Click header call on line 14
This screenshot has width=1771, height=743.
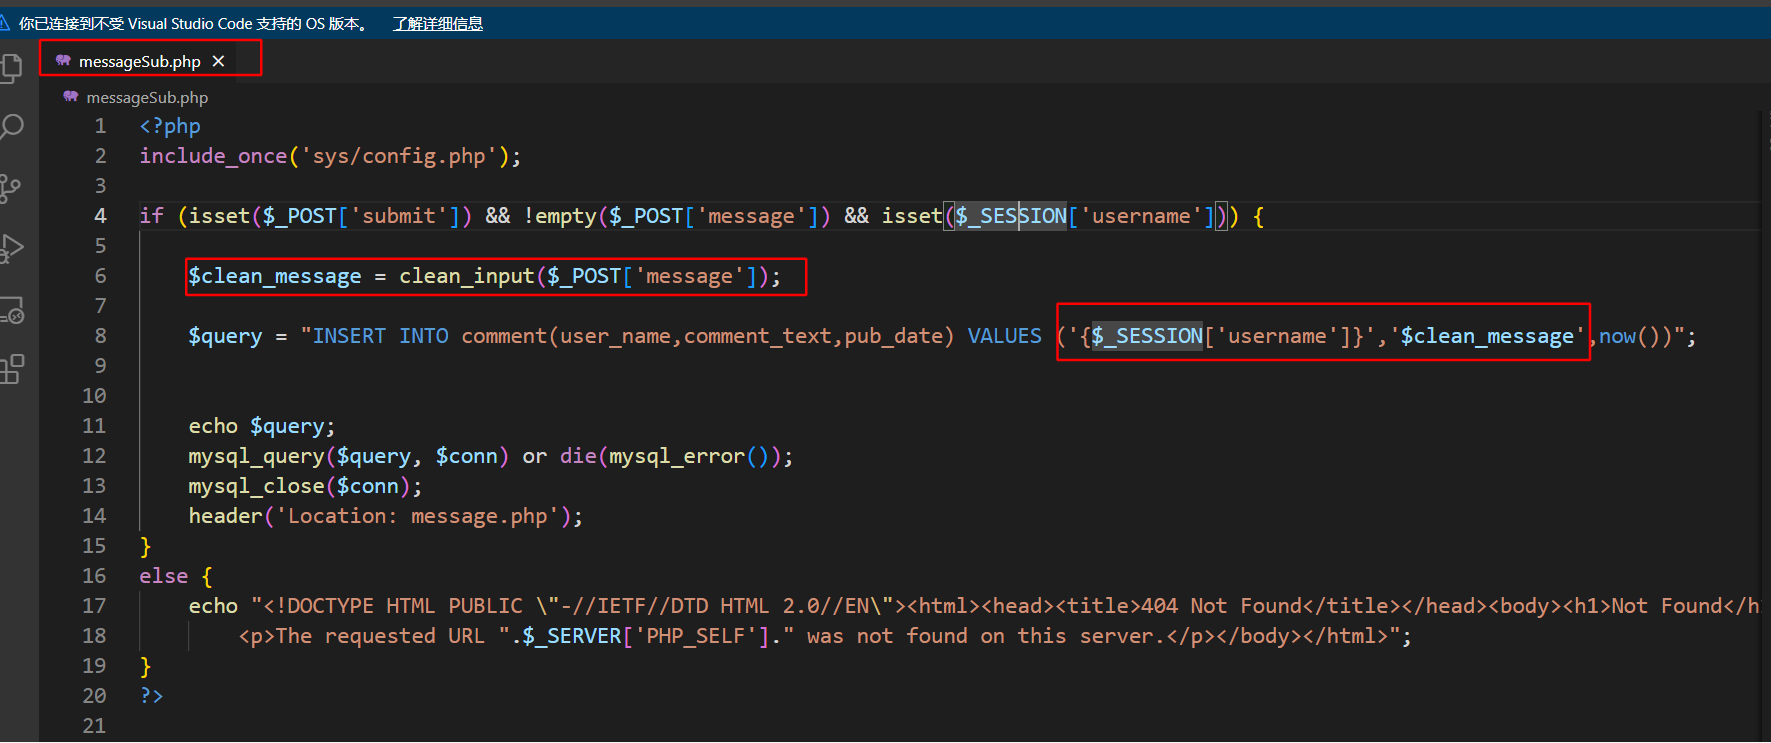click(225, 516)
